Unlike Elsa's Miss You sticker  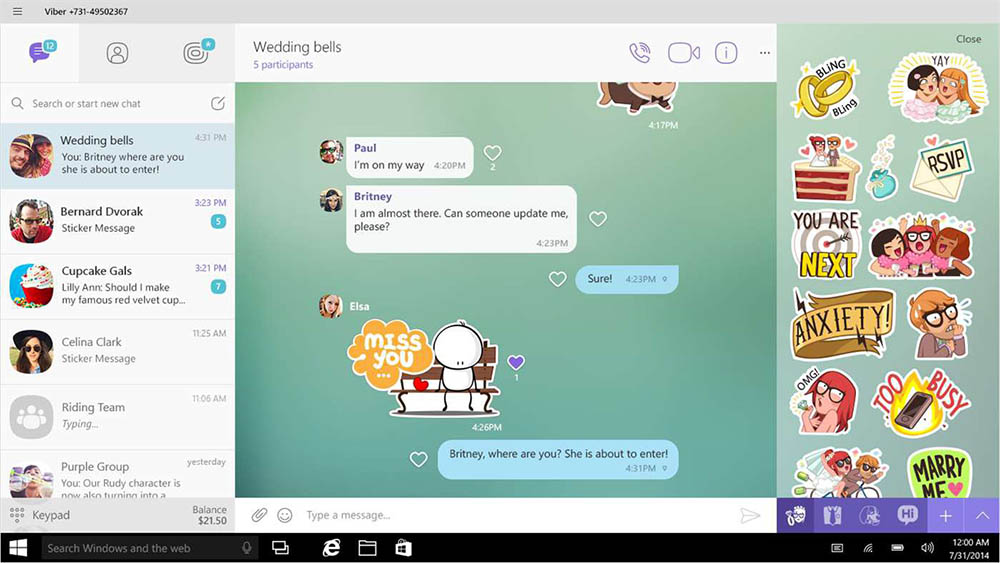click(x=516, y=362)
